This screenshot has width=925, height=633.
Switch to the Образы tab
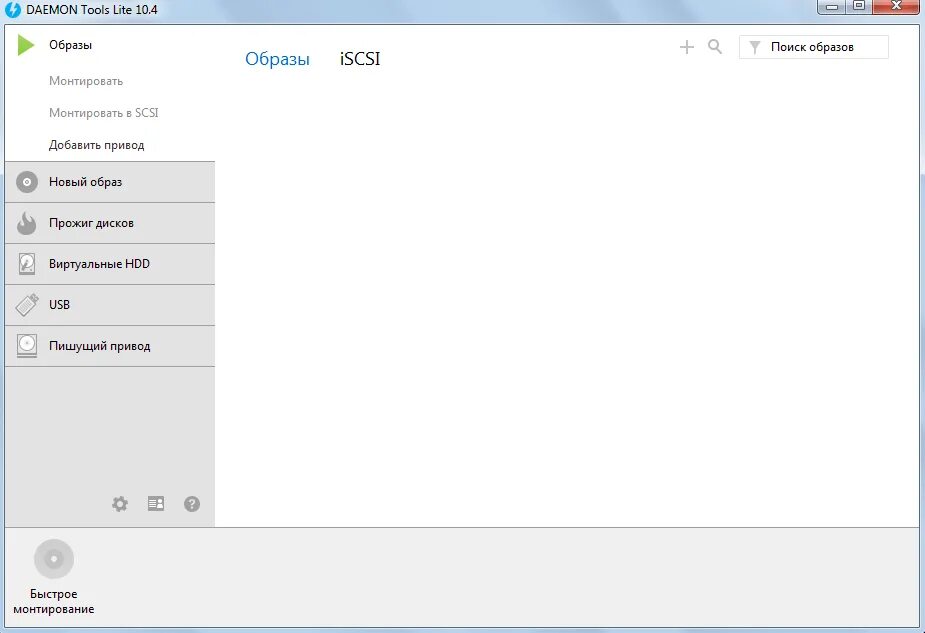(277, 59)
